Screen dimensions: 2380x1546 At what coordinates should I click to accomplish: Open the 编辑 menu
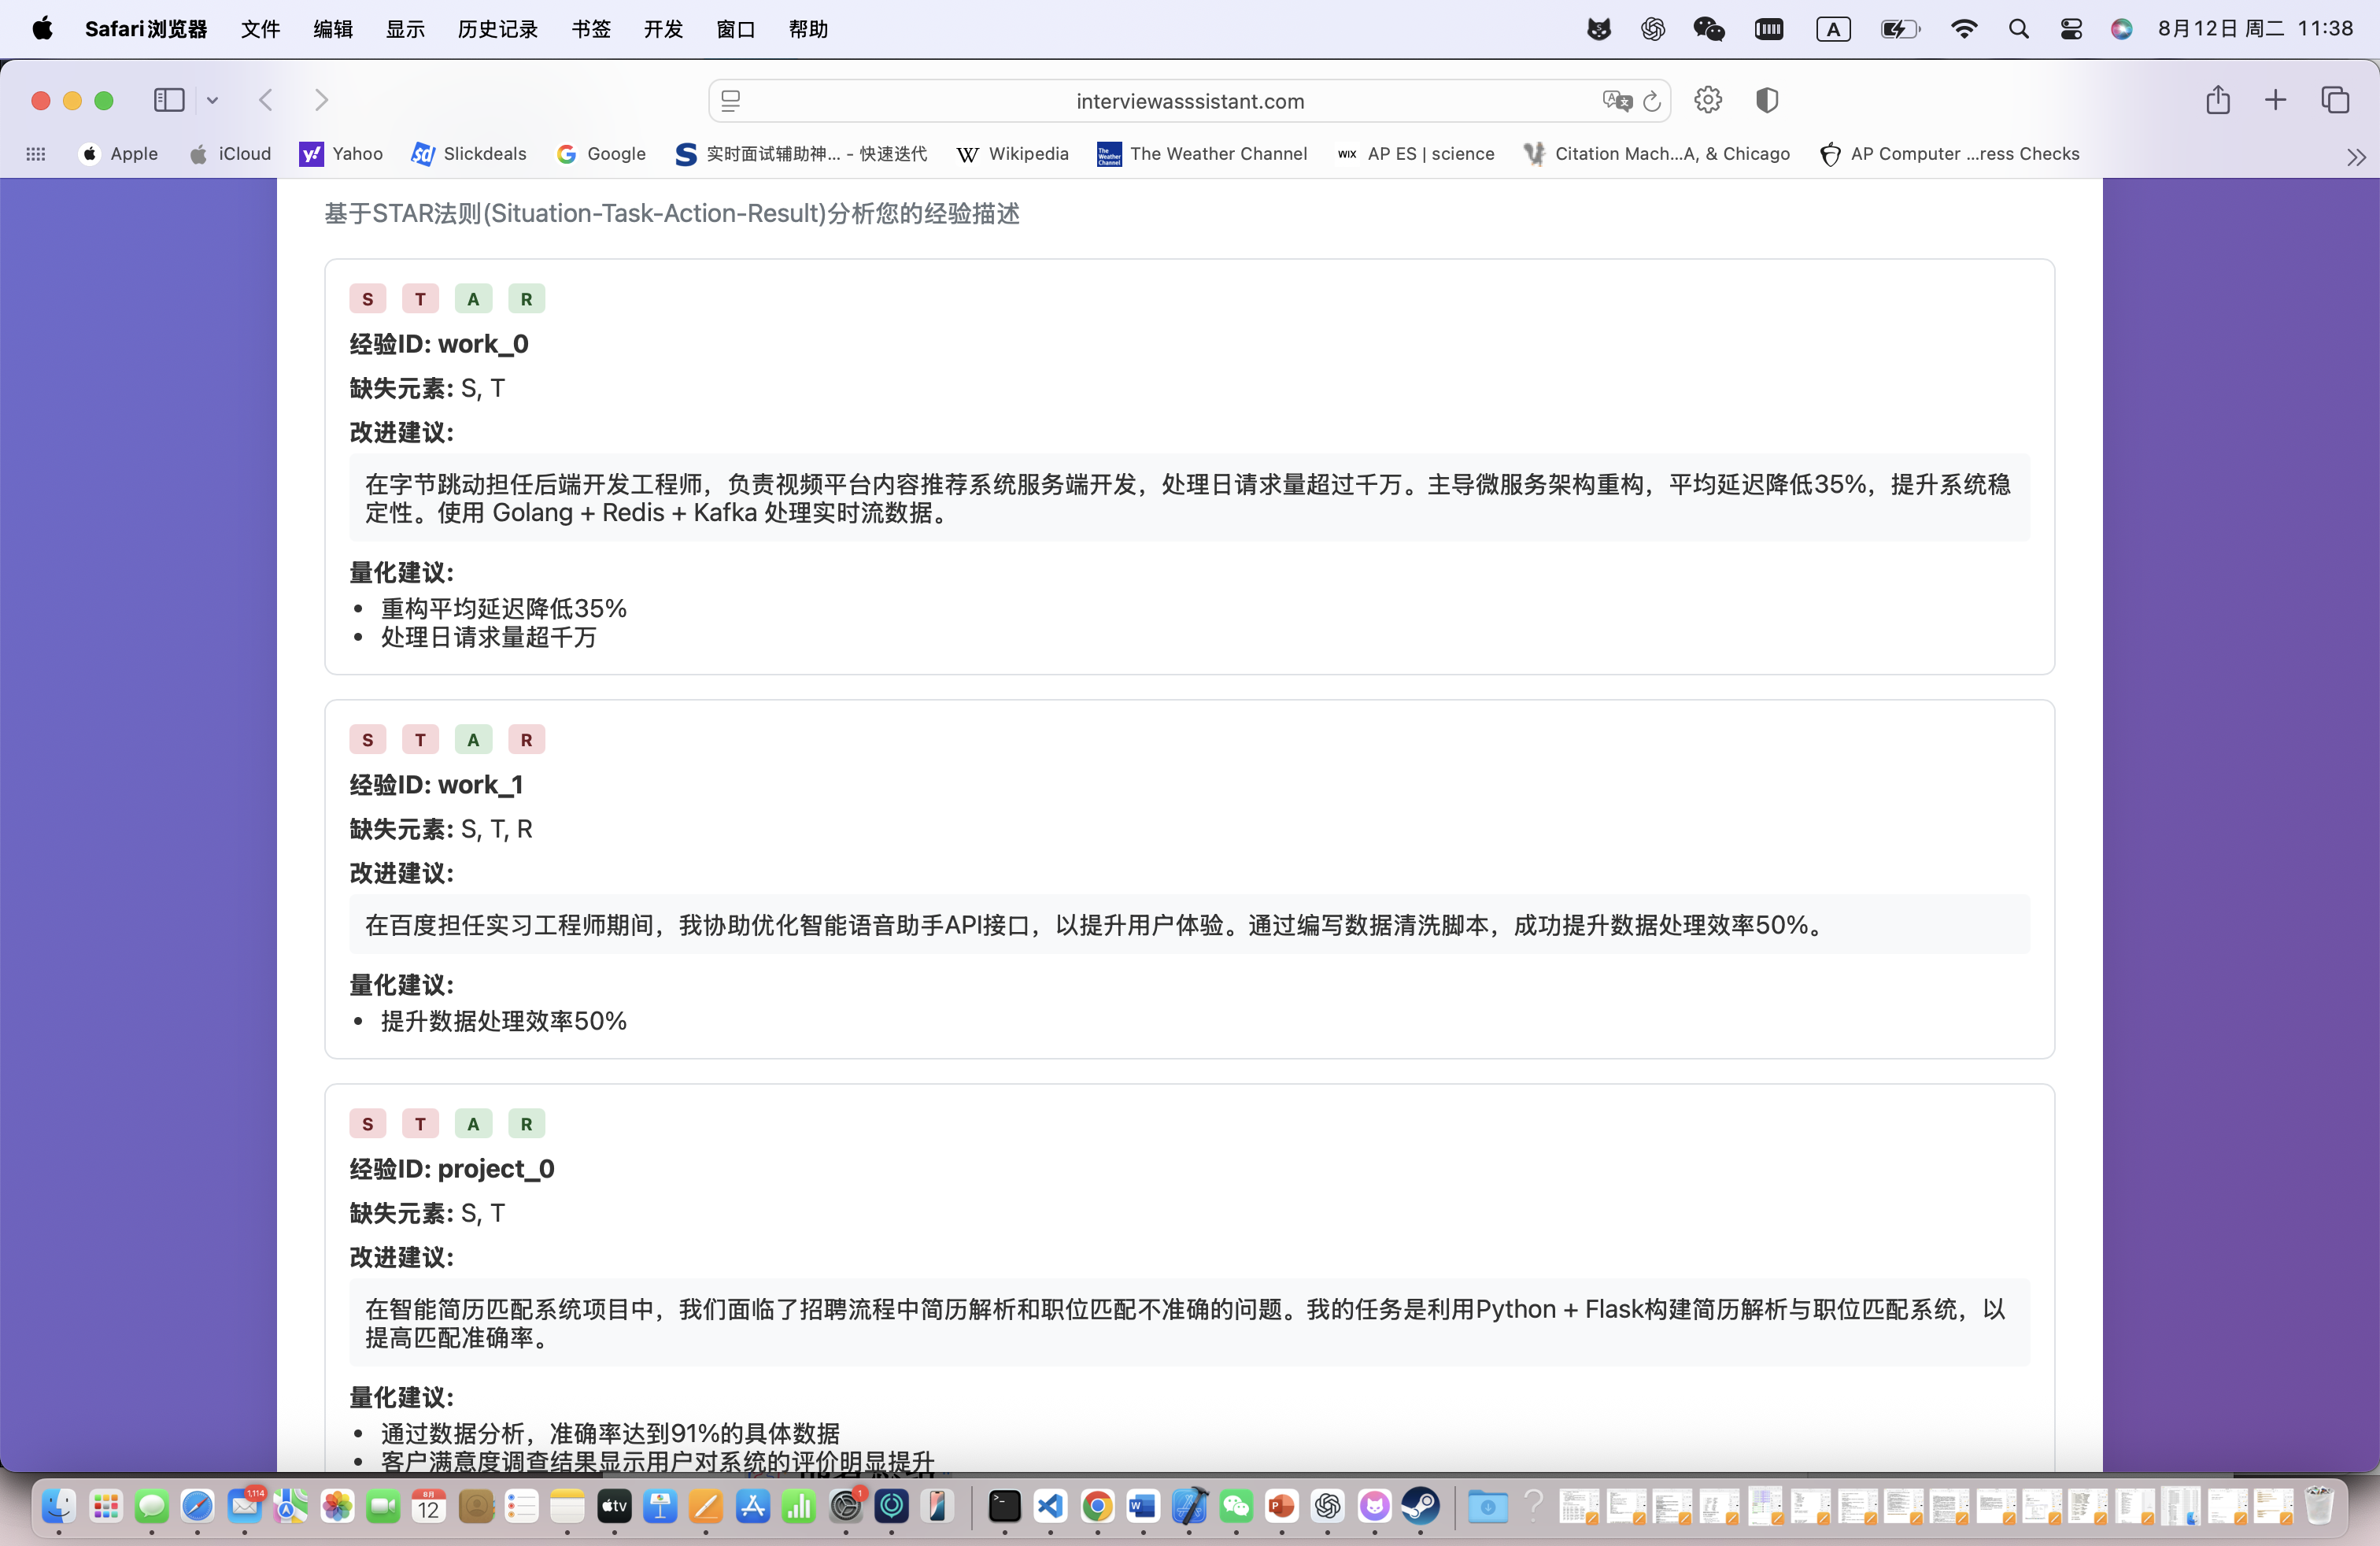pos(333,29)
